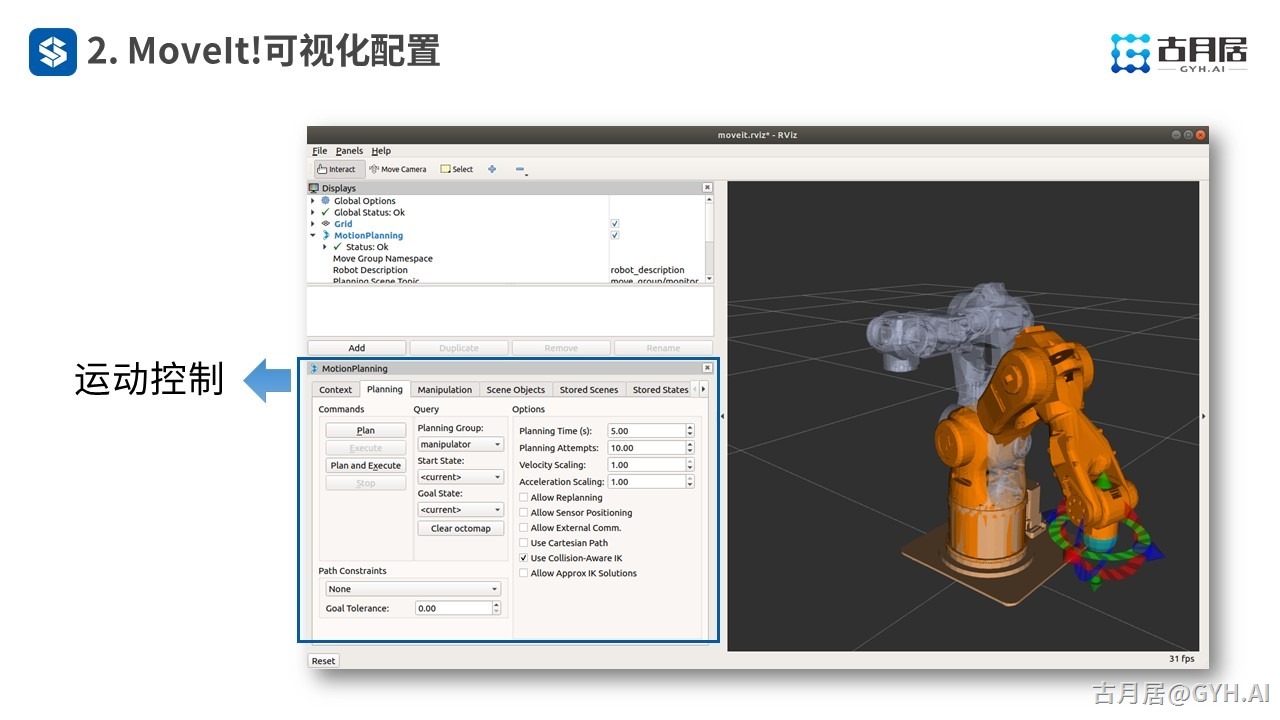The height and width of the screenshot is (720, 1280).
Task: Click the blue plus add-tool icon
Action: coord(492,169)
